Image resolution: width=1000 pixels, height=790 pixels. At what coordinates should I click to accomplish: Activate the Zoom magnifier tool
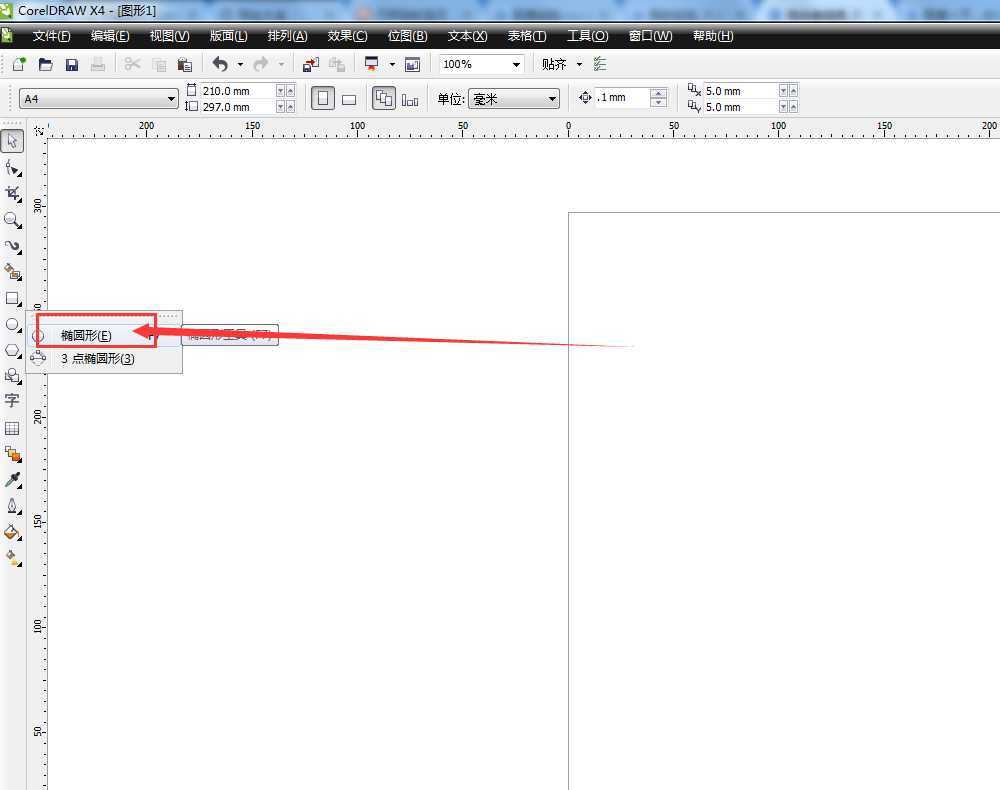point(12,220)
